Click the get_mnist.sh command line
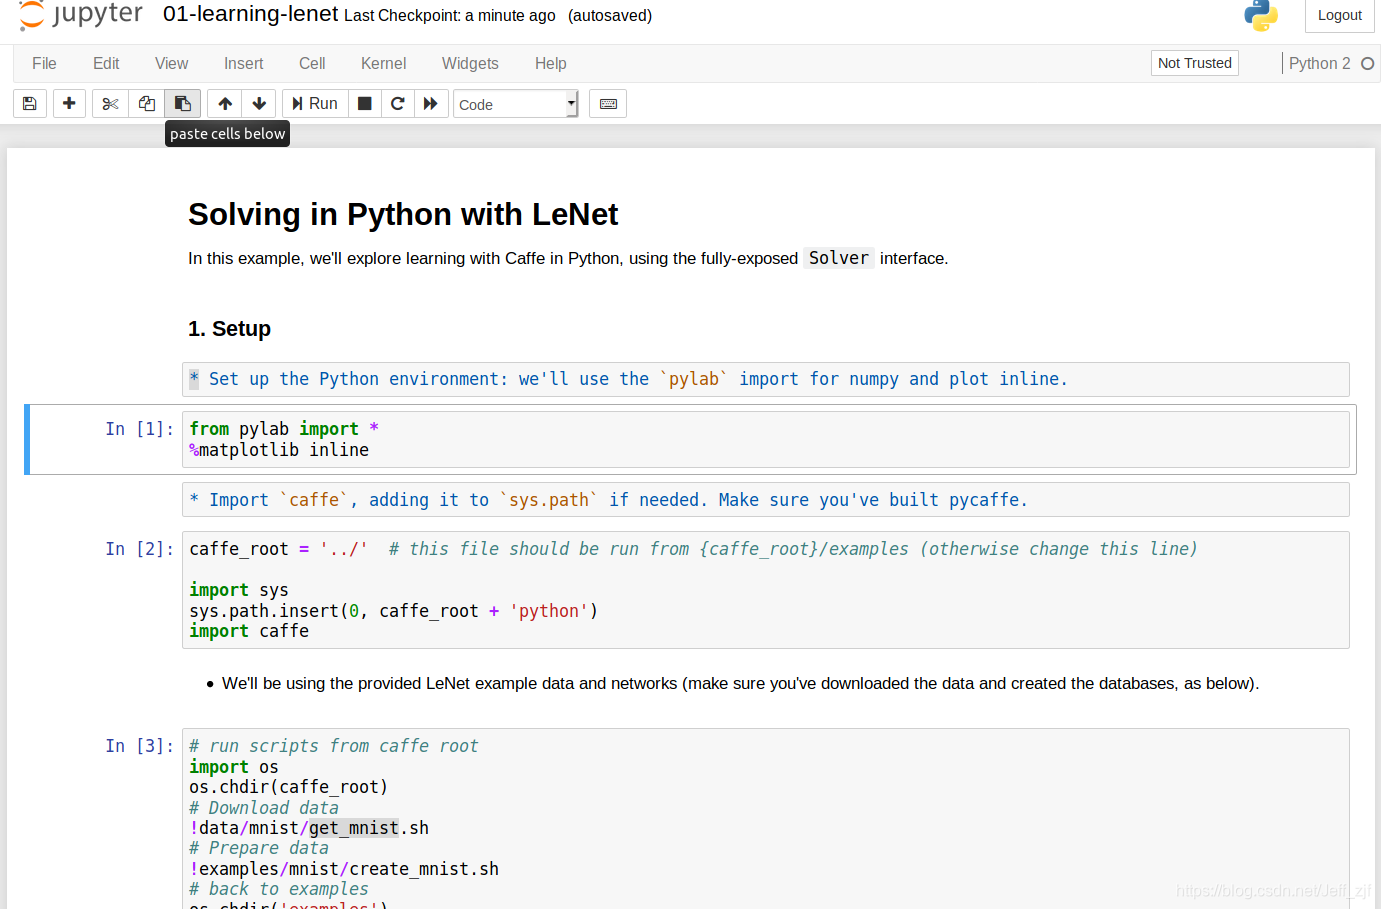The width and height of the screenshot is (1381, 909). click(309, 828)
